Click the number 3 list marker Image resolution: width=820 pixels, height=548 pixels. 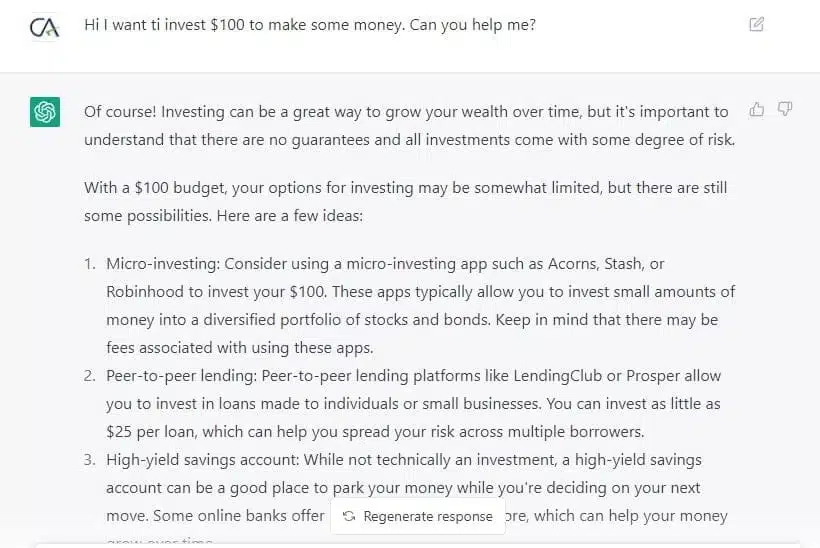pos(89,460)
